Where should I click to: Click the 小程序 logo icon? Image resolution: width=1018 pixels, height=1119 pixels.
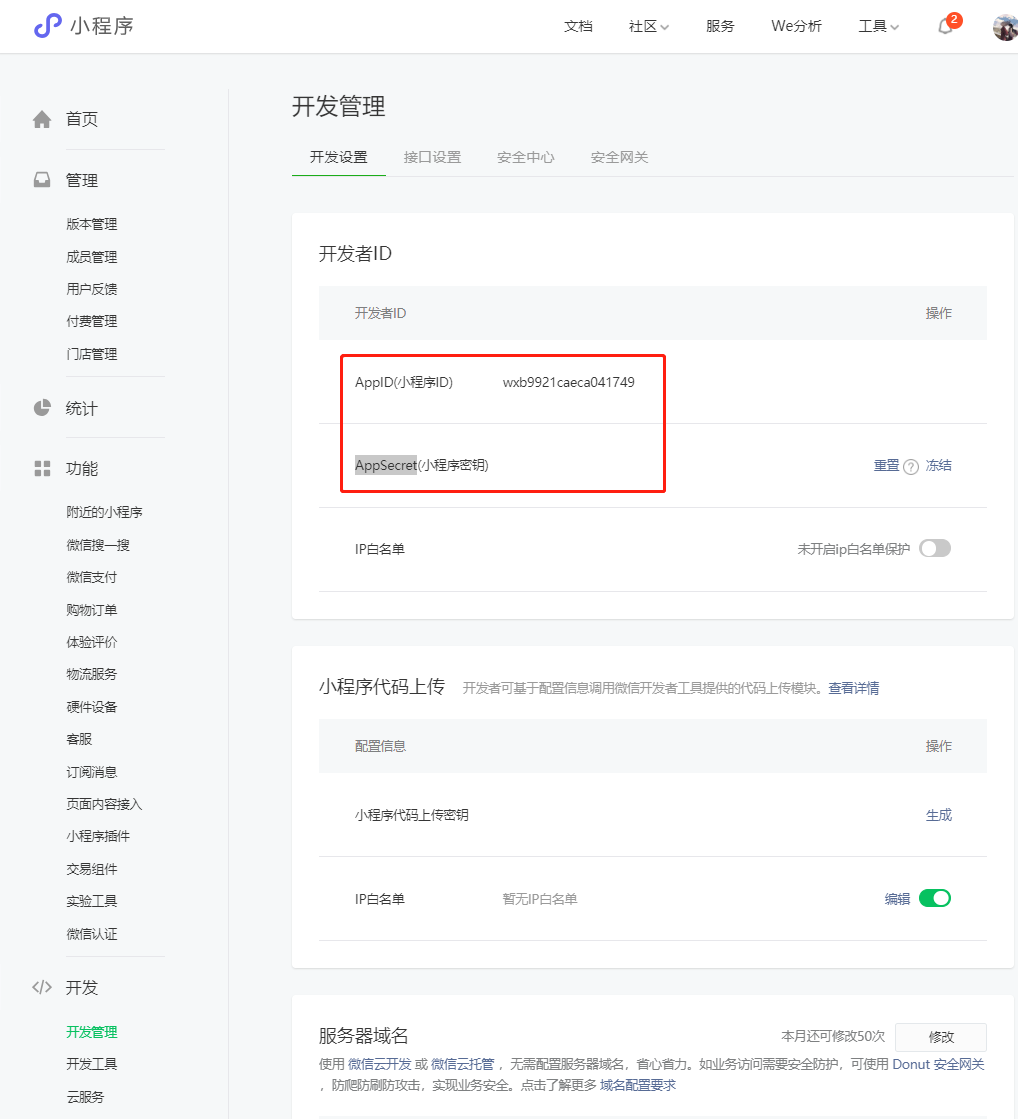click(48, 26)
